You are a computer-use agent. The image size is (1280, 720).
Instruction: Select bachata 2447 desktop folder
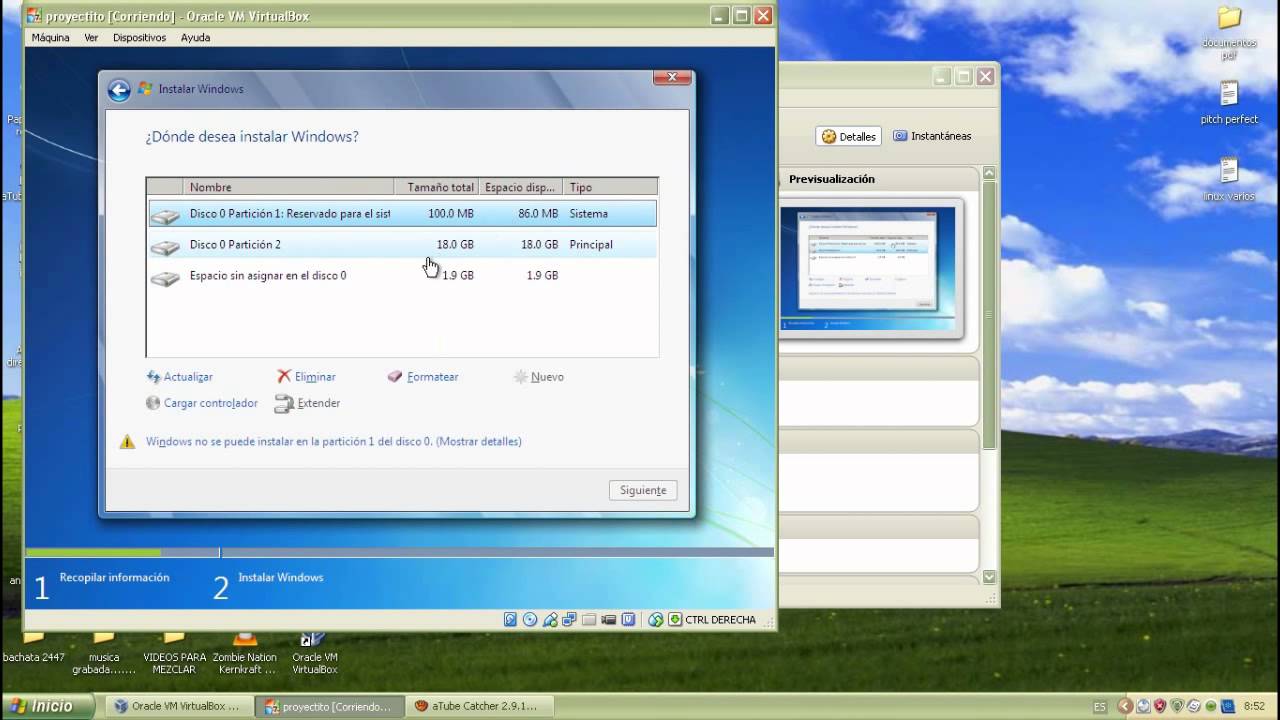point(34,648)
